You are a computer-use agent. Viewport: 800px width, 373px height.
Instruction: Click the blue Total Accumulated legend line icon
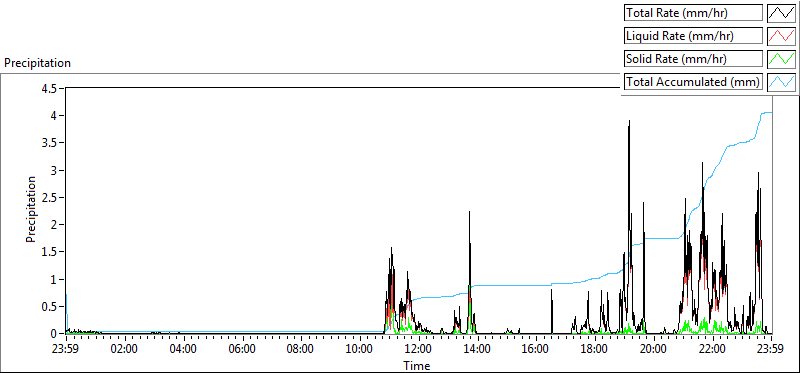[x=781, y=82]
